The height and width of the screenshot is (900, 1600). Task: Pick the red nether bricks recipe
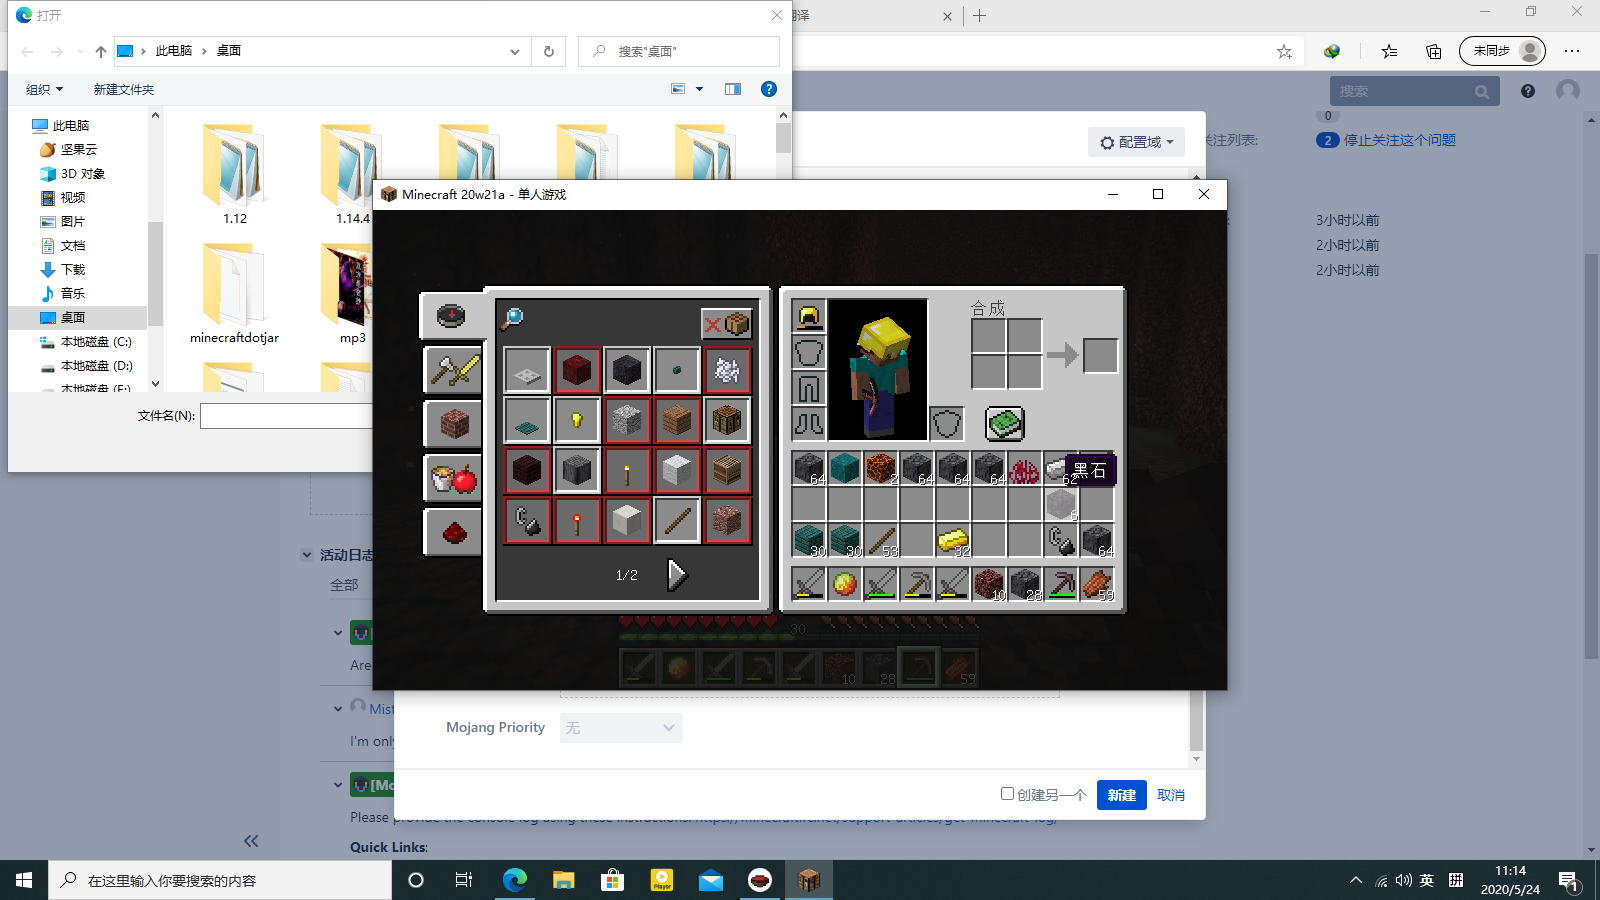(577, 370)
